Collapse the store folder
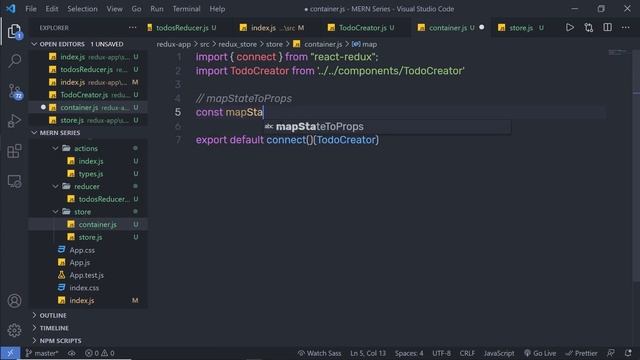This screenshot has width=640, height=360. click(56, 211)
